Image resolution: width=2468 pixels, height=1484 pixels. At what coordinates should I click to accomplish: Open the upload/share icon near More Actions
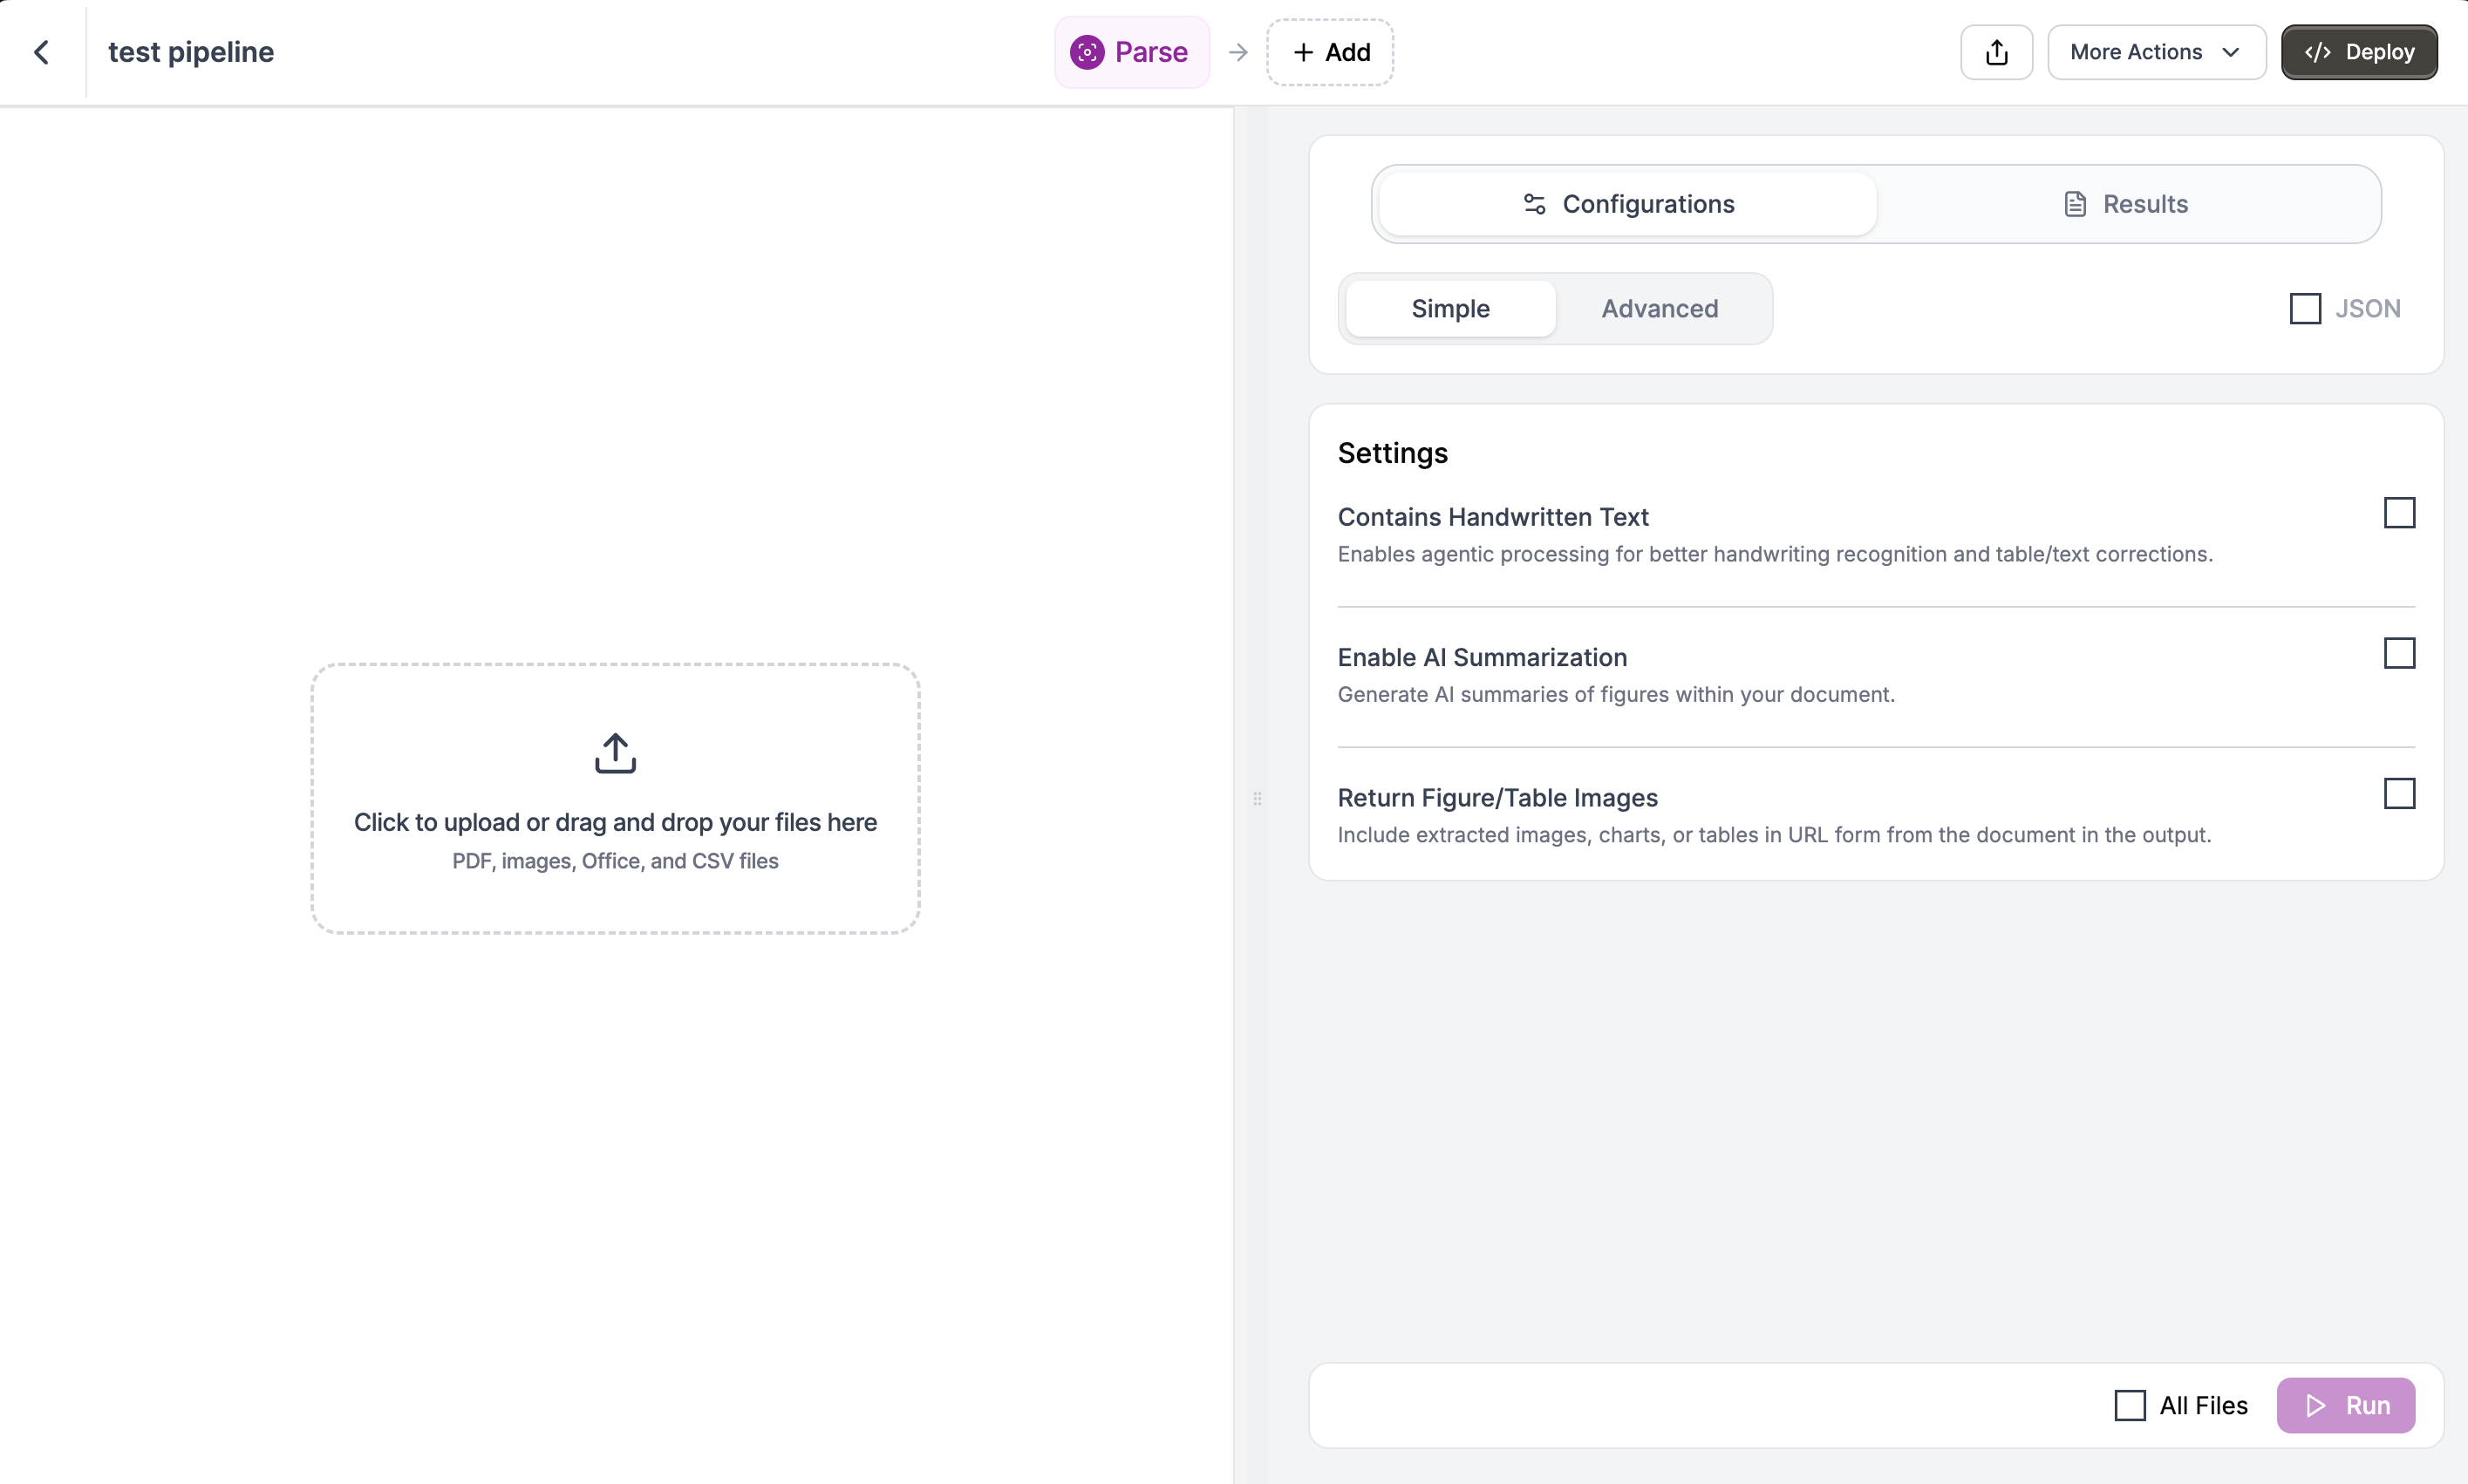click(x=1996, y=51)
